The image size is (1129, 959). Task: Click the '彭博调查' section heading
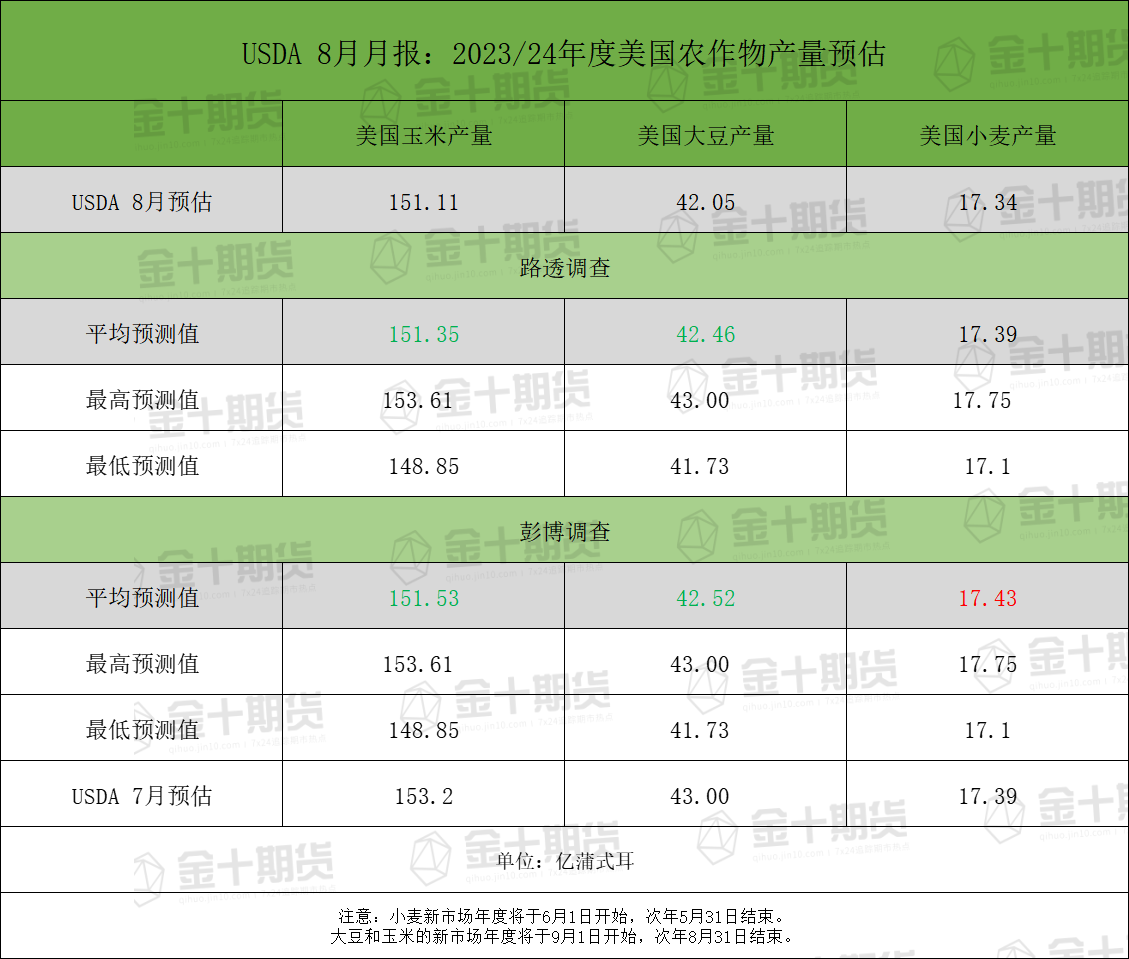(564, 532)
